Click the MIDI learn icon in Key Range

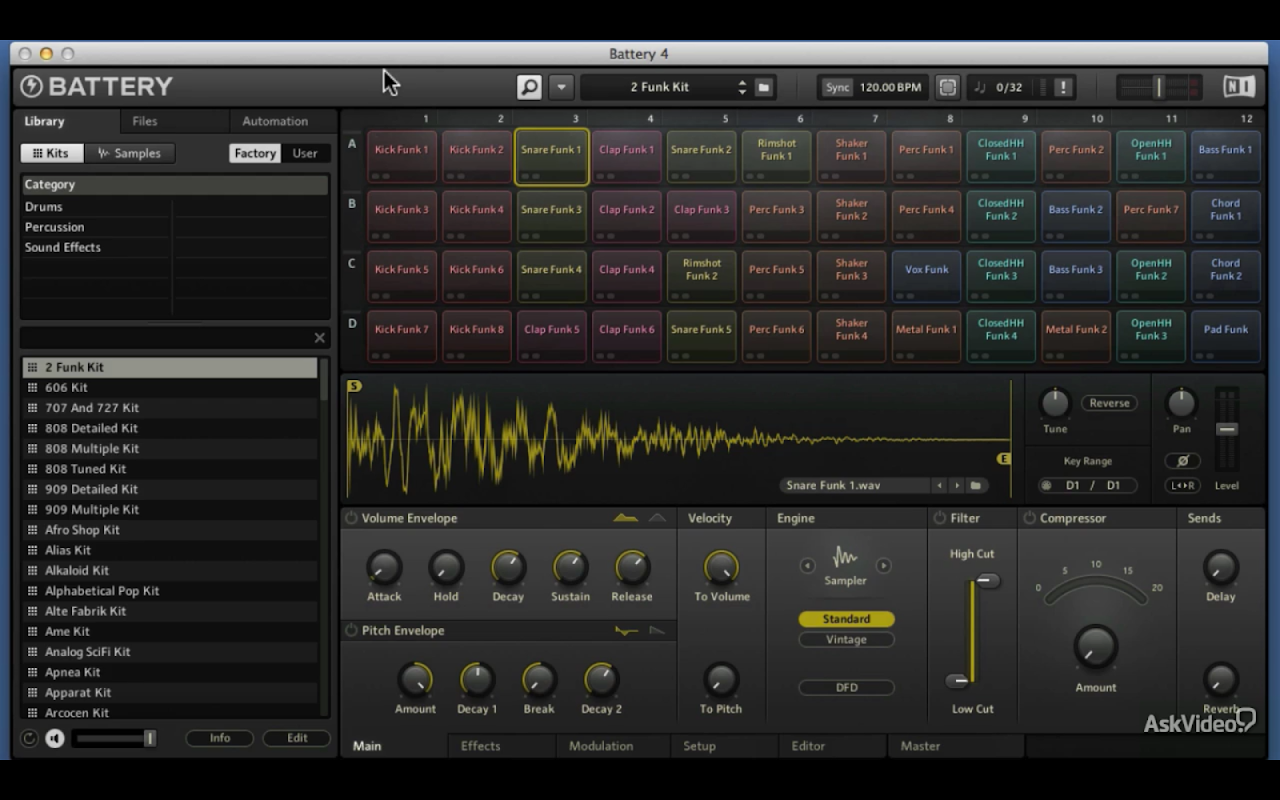(x=1047, y=486)
